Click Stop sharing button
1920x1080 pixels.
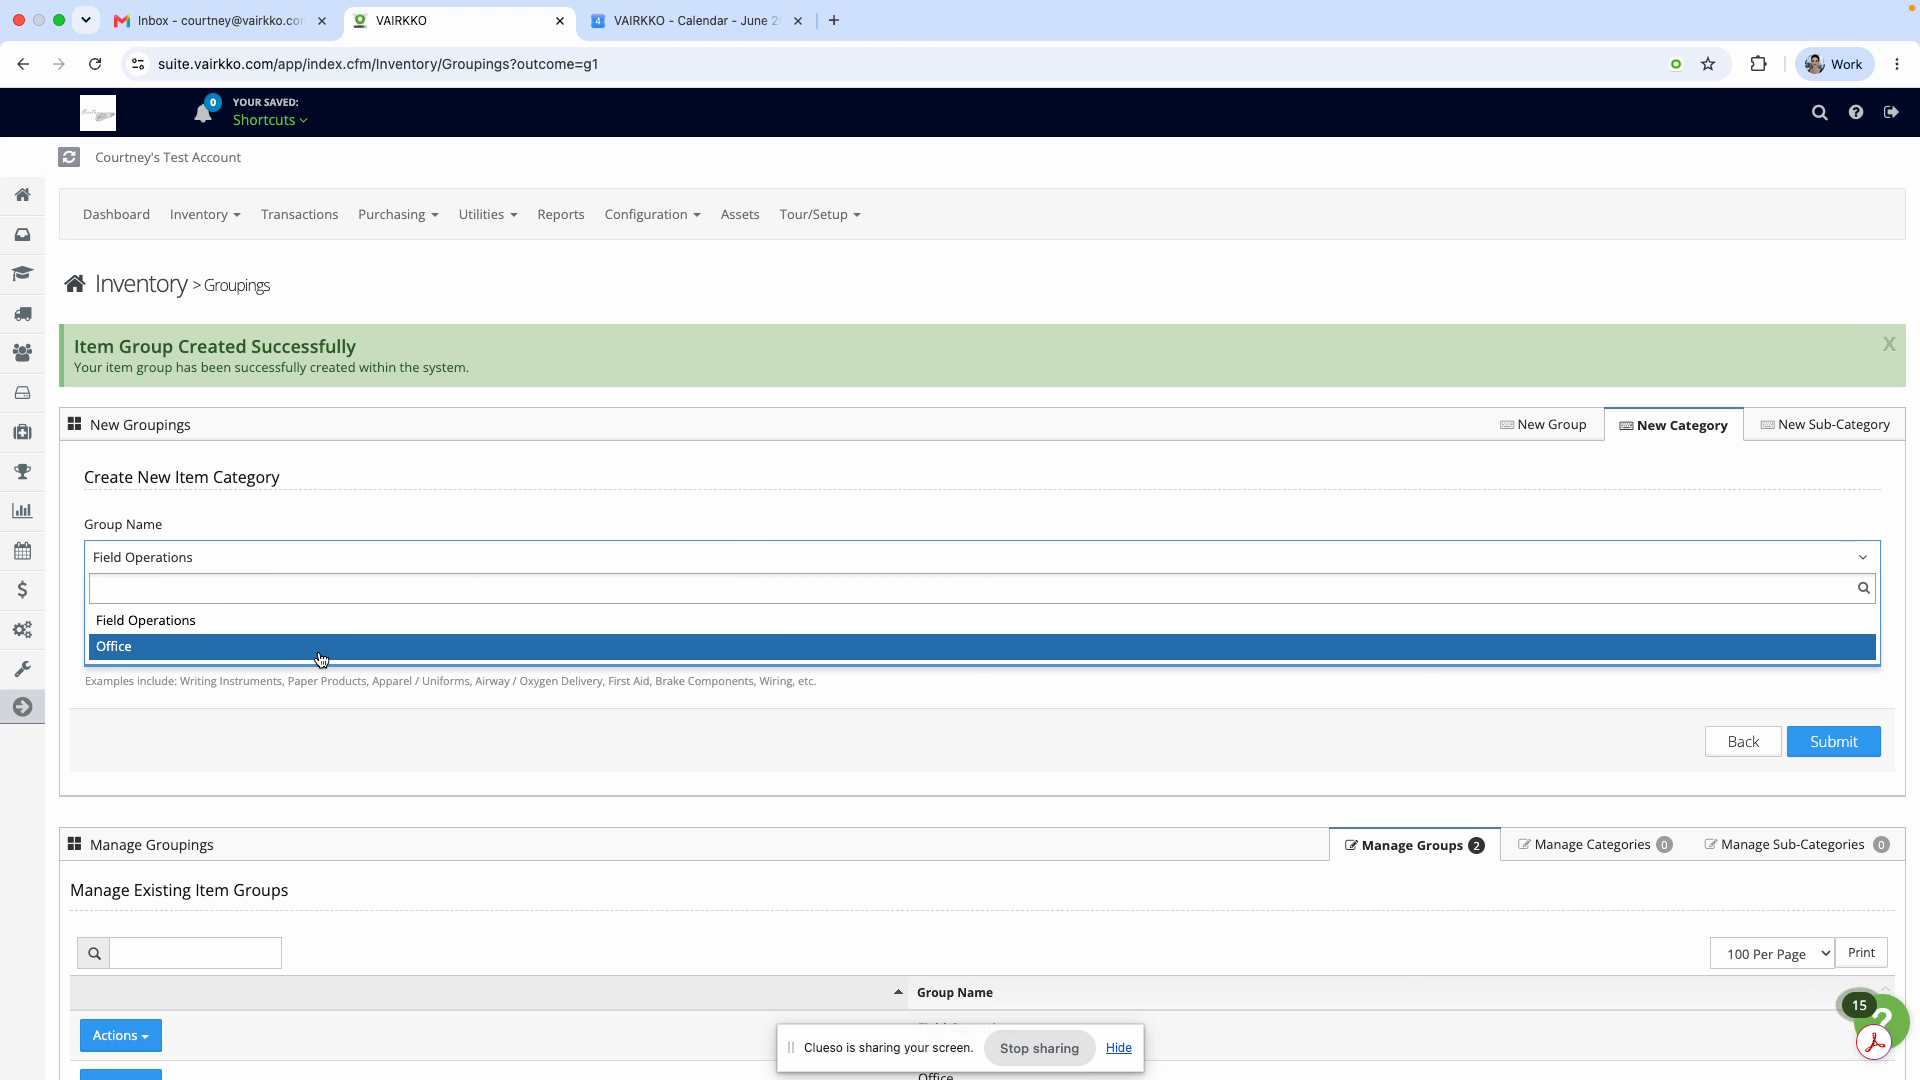click(x=1039, y=1048)
